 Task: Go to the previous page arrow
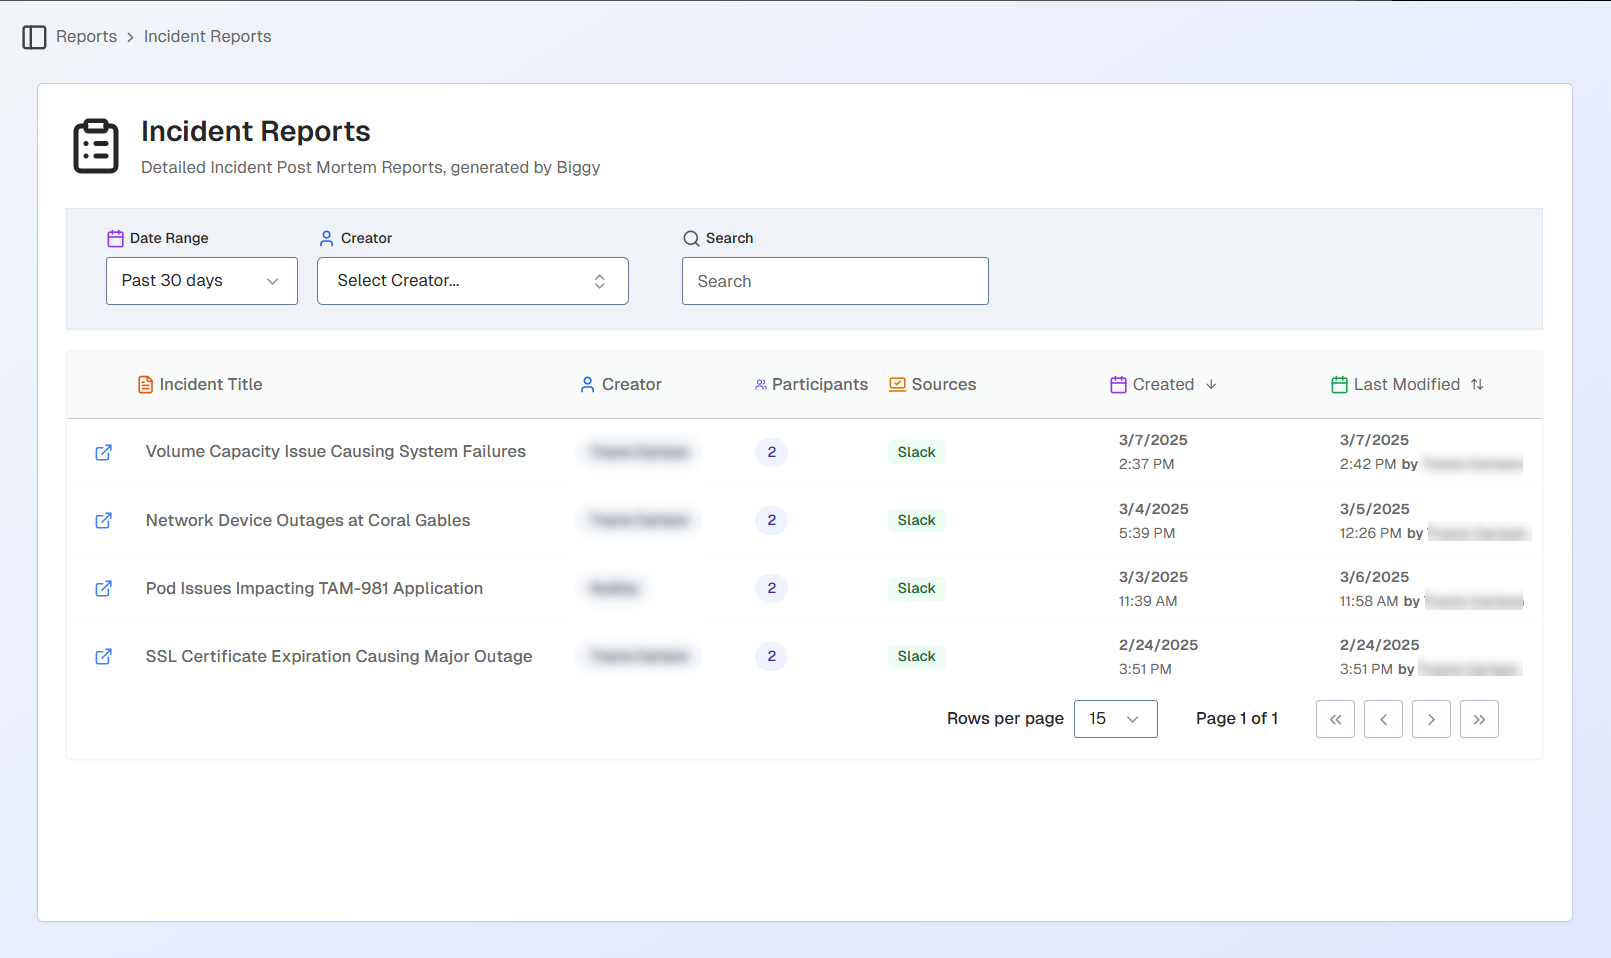point(1383,719)
